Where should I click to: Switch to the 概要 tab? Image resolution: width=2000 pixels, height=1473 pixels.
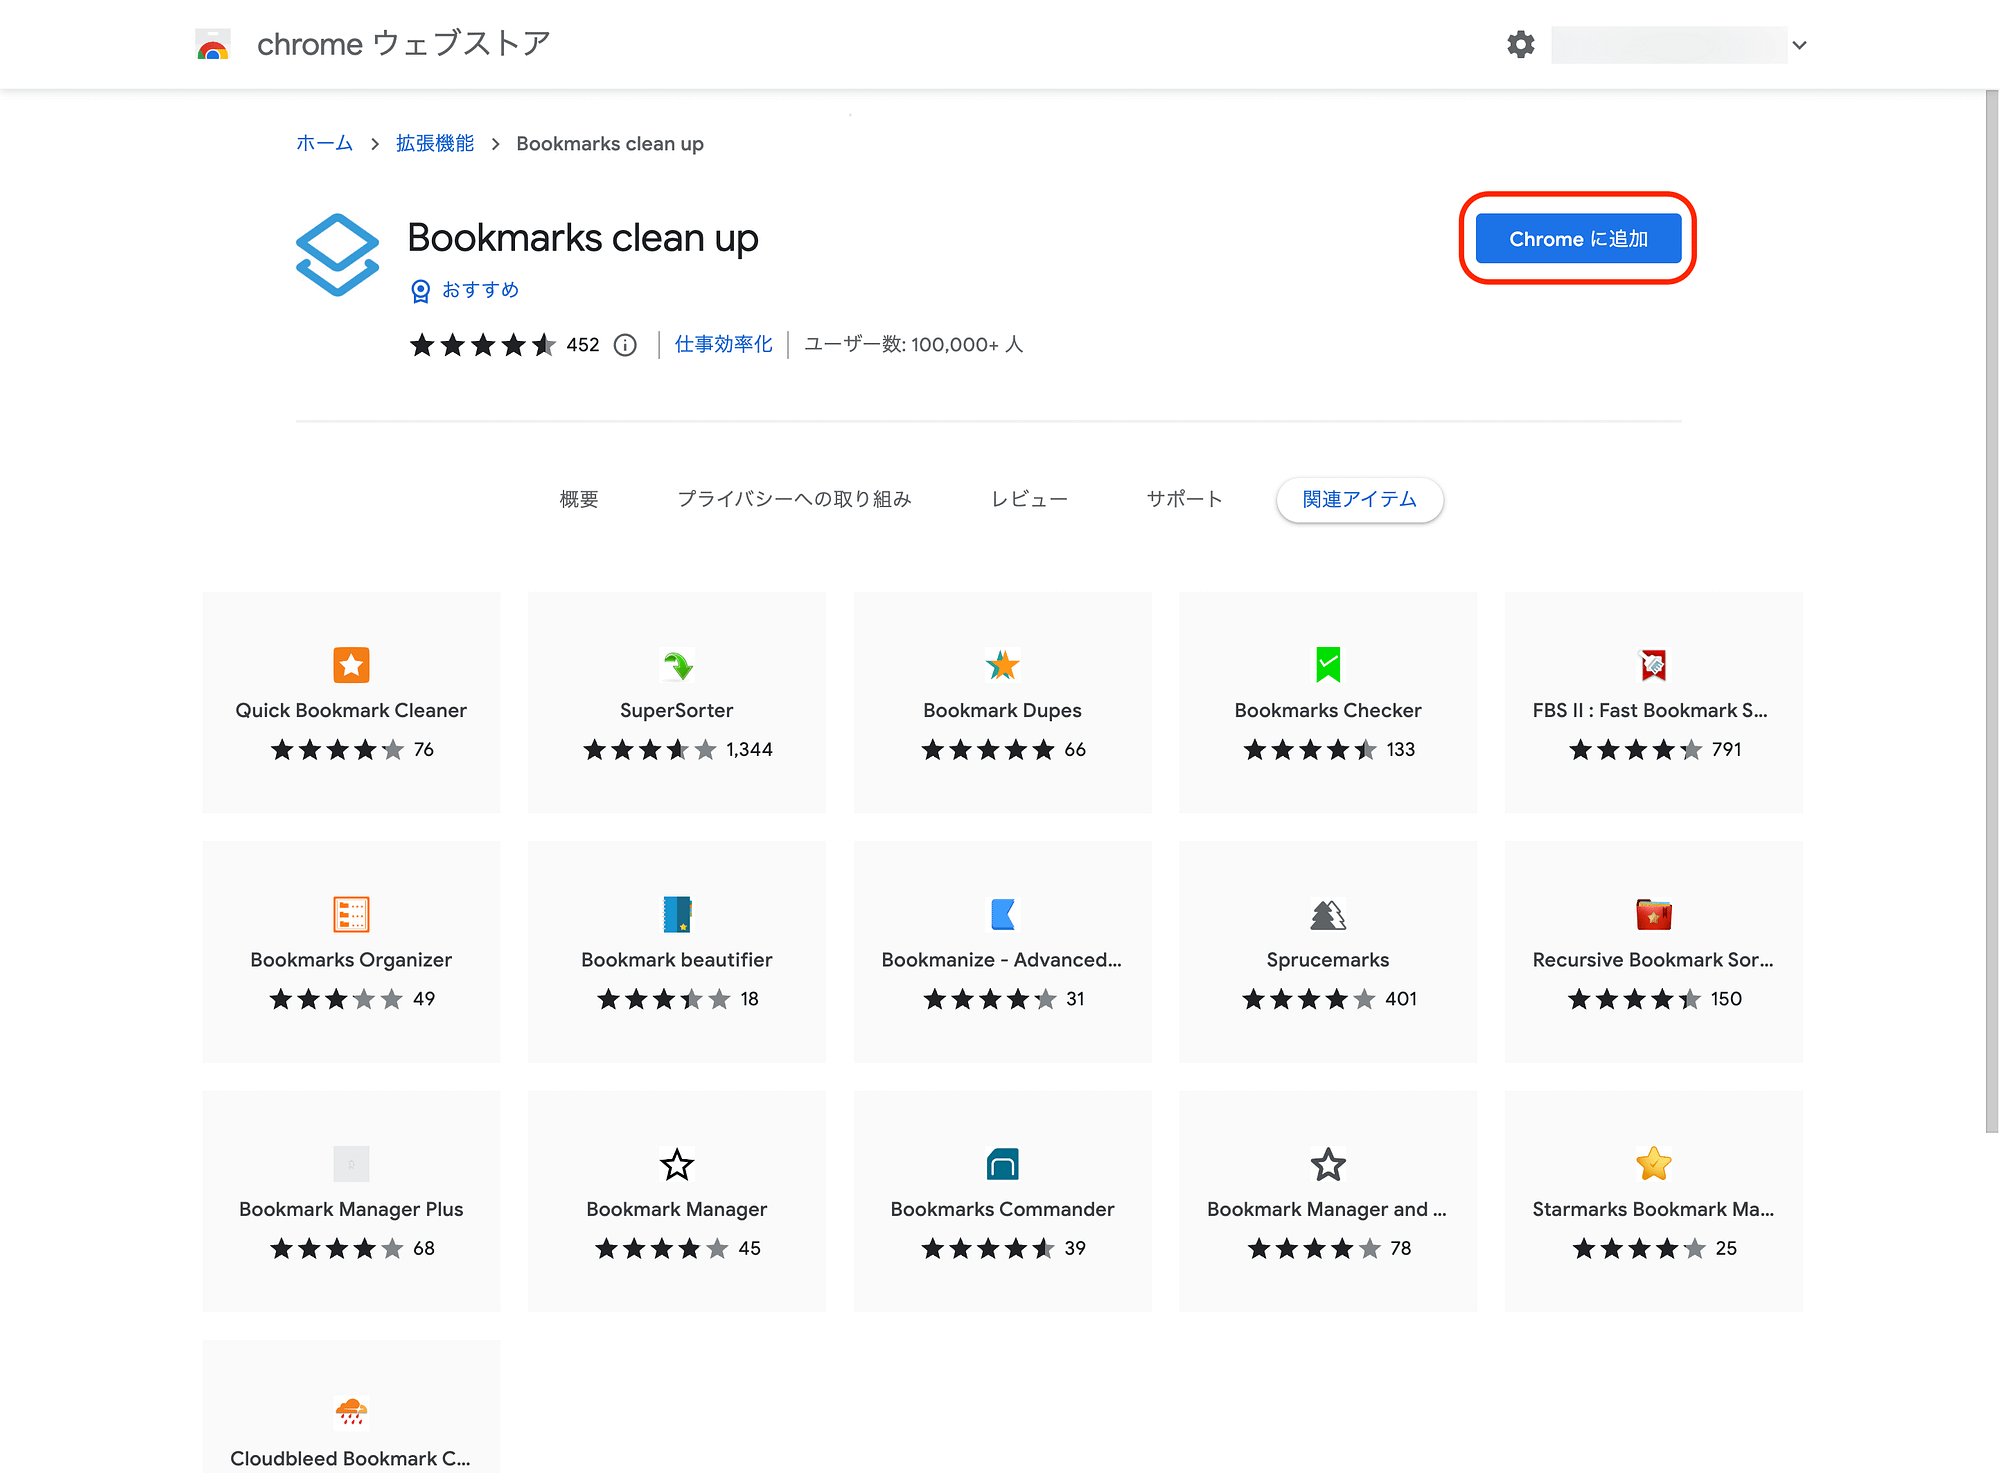point(579,499)
